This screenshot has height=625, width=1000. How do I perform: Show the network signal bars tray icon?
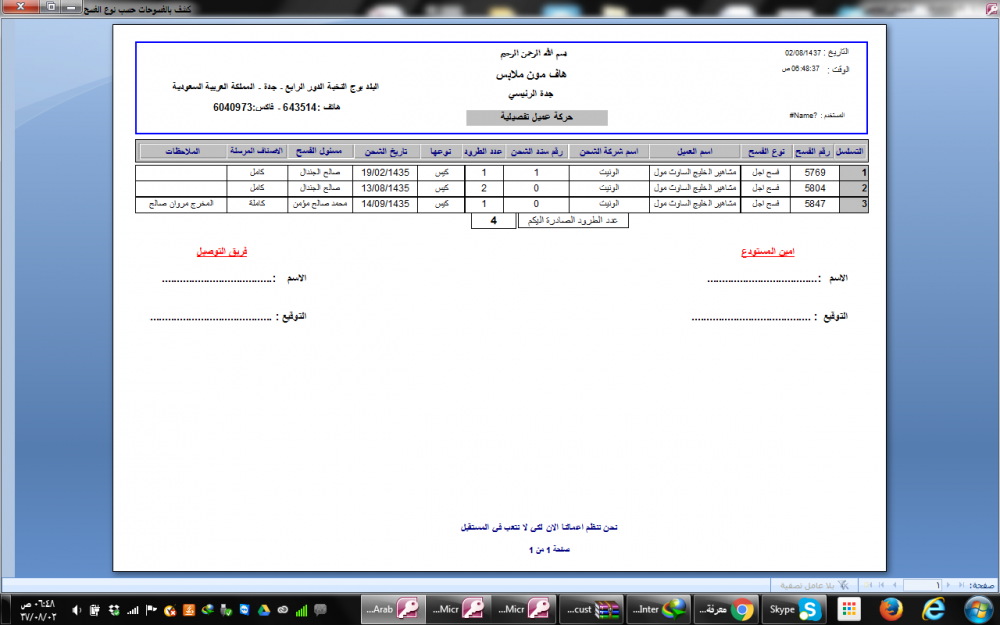[133, 610]
